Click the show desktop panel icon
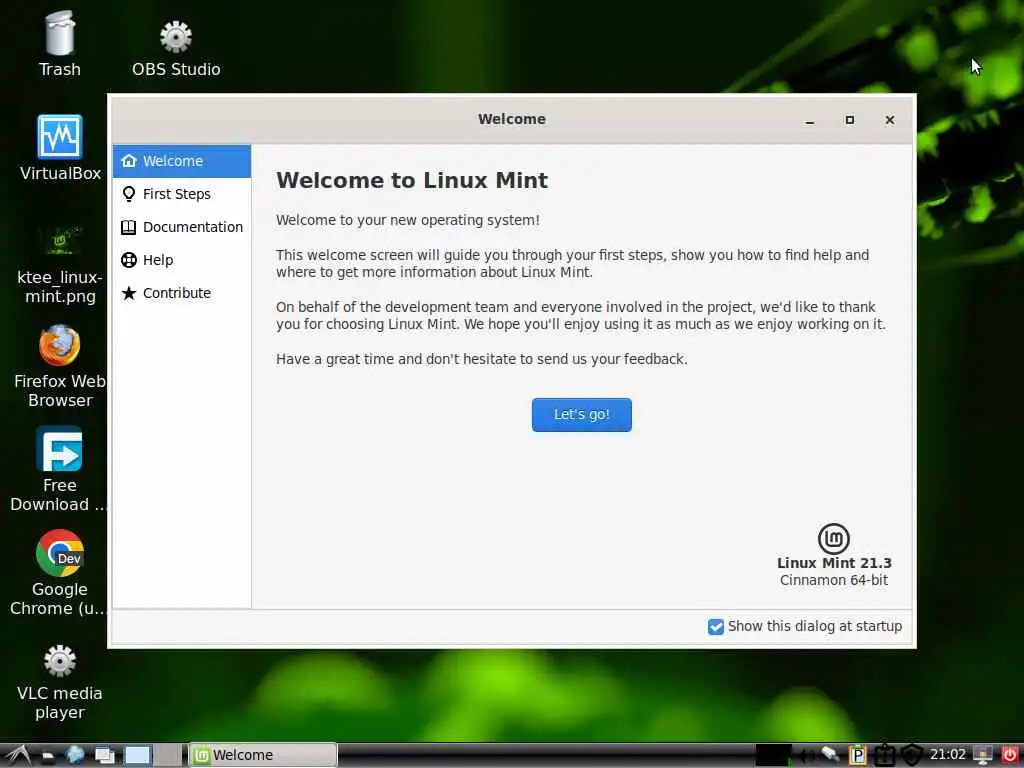Viewport: 1024px width, 768px height. pyautogui.click(x=104, y=756)
